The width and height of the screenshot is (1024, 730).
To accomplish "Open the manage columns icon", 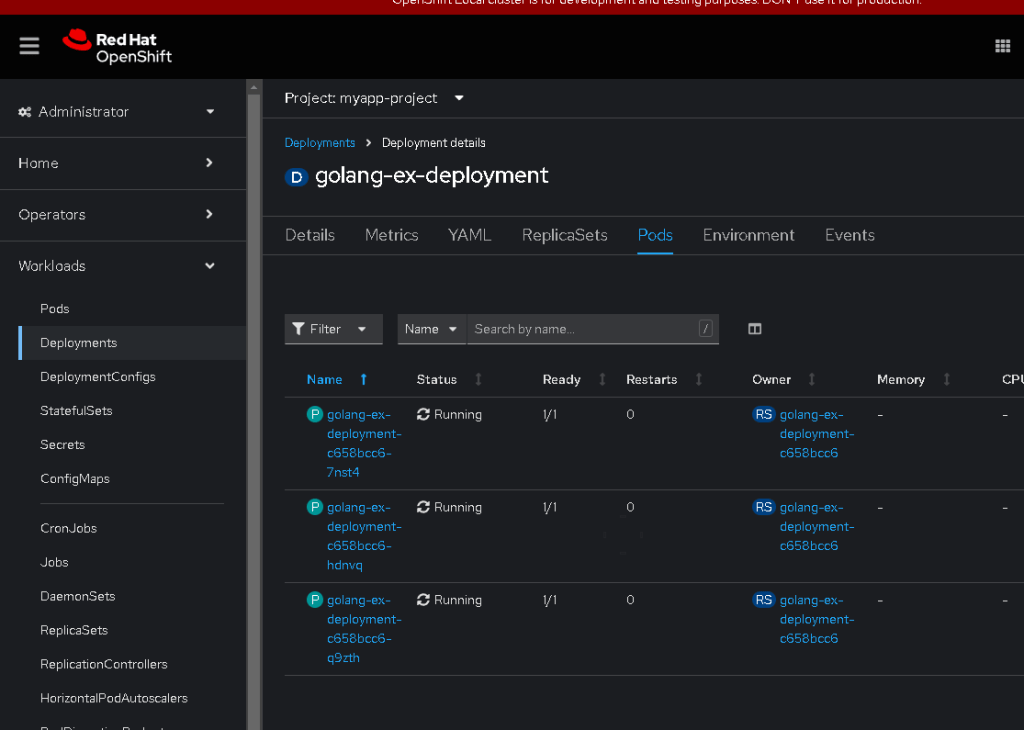I will [754, 328].
